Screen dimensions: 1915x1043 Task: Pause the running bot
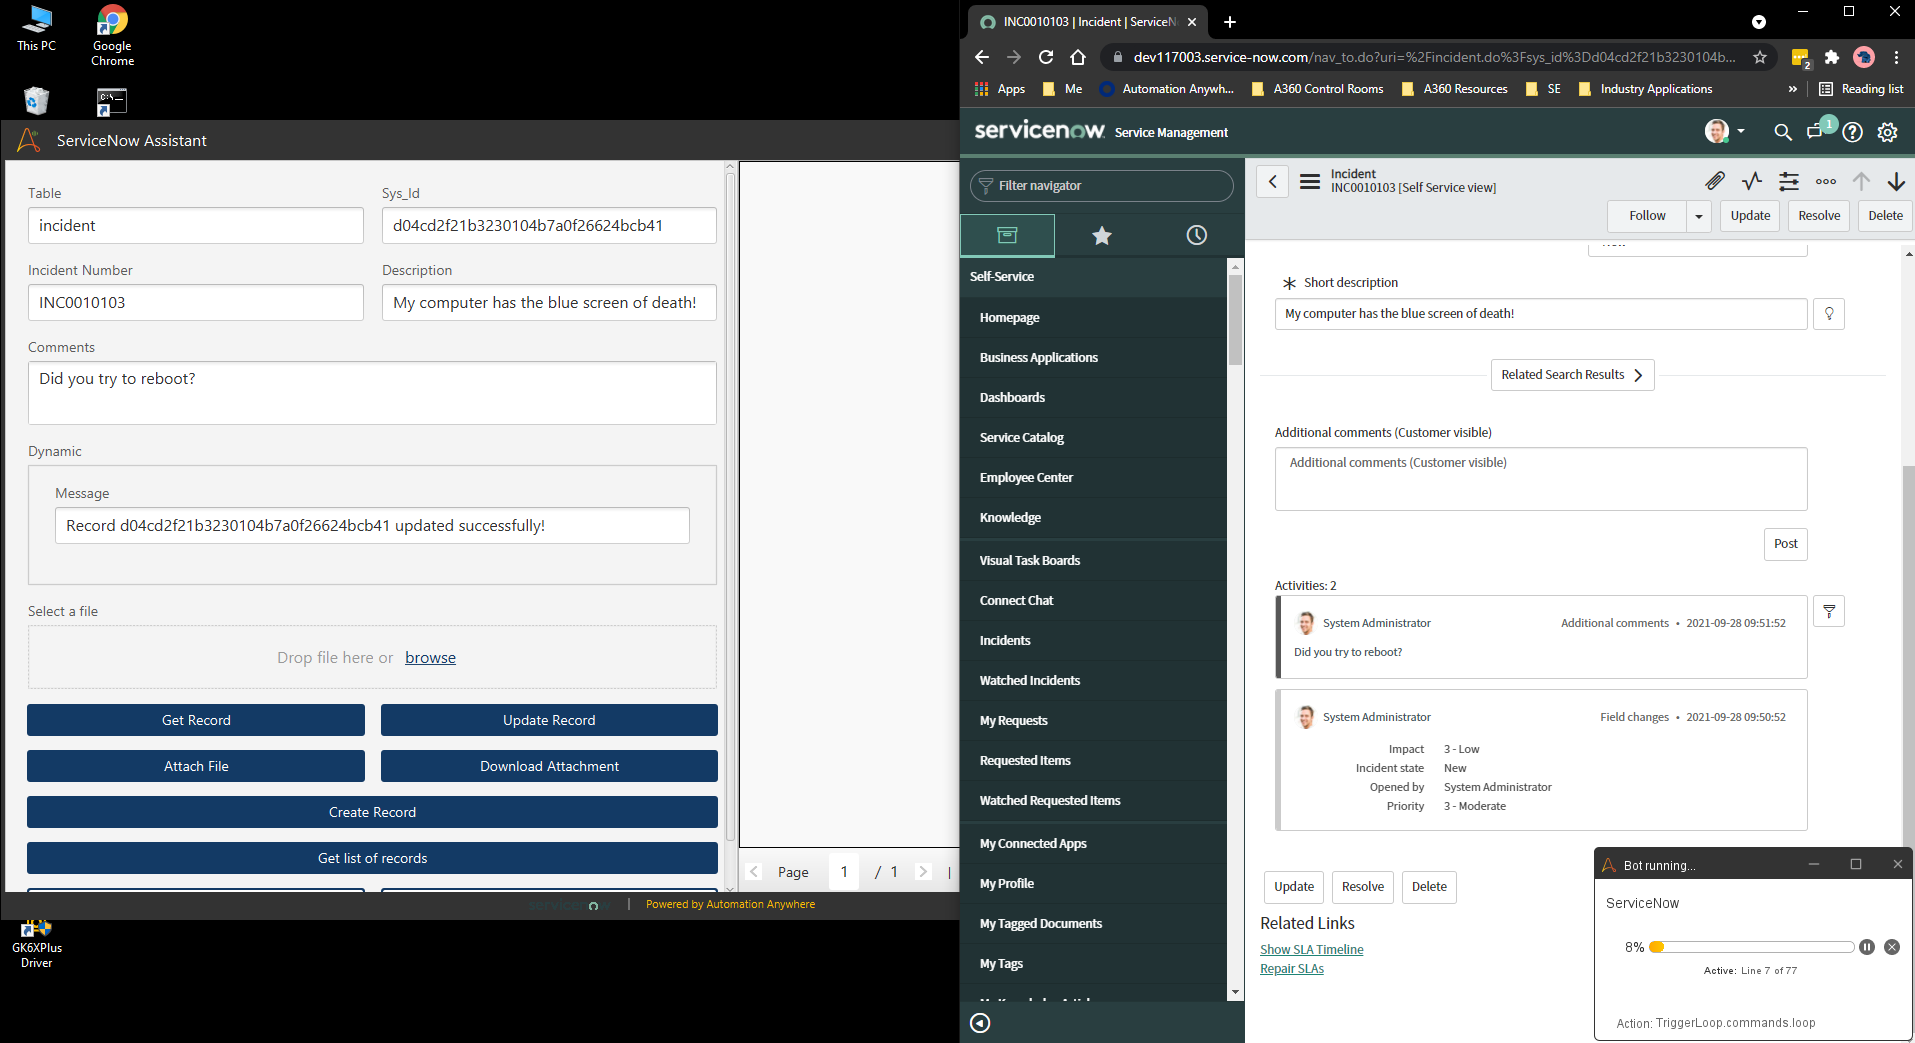[1866, 947]
